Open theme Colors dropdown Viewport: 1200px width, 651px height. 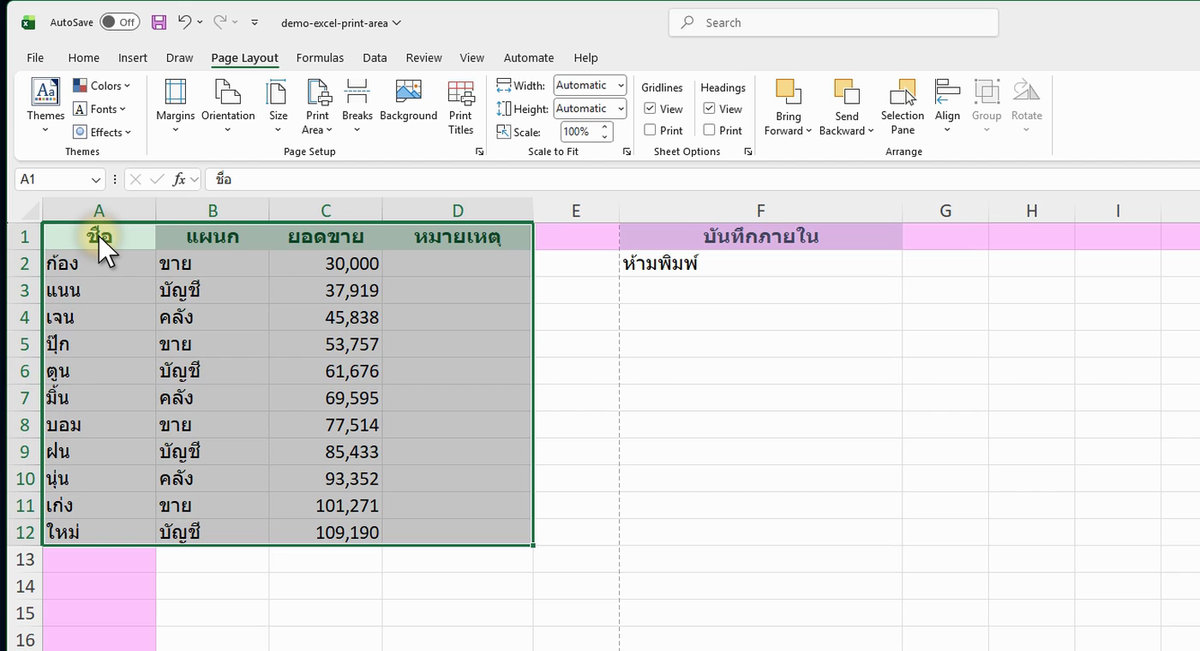[102, 86]
